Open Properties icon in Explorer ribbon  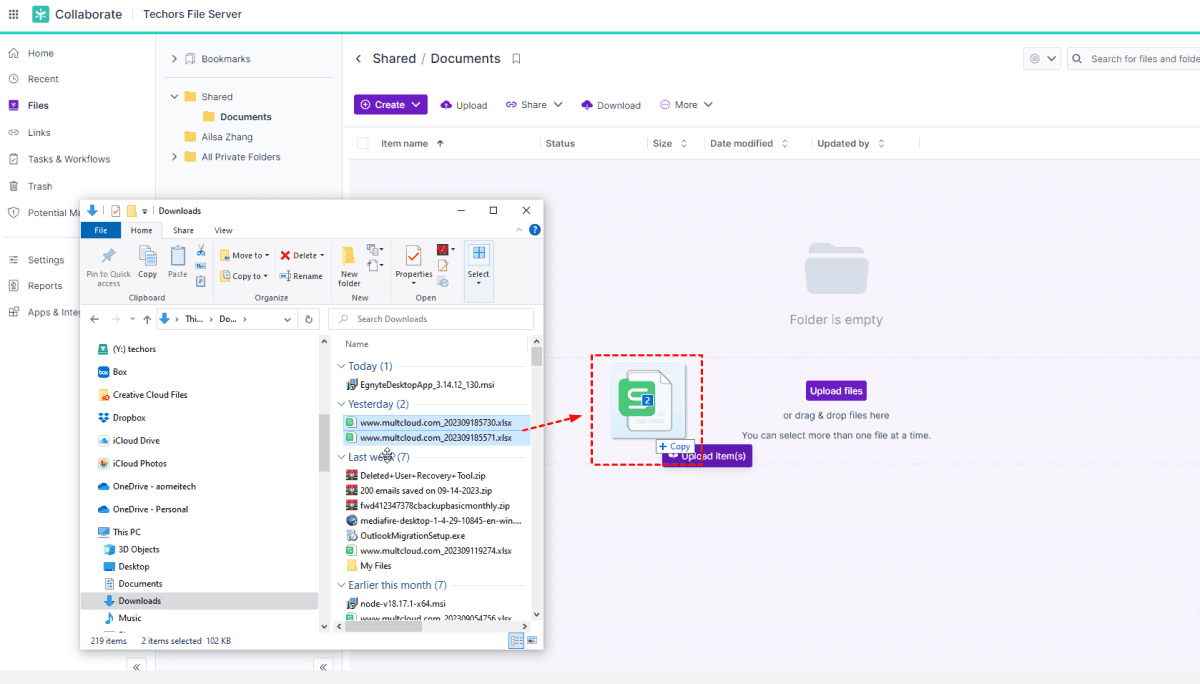(x=413, y=262)
